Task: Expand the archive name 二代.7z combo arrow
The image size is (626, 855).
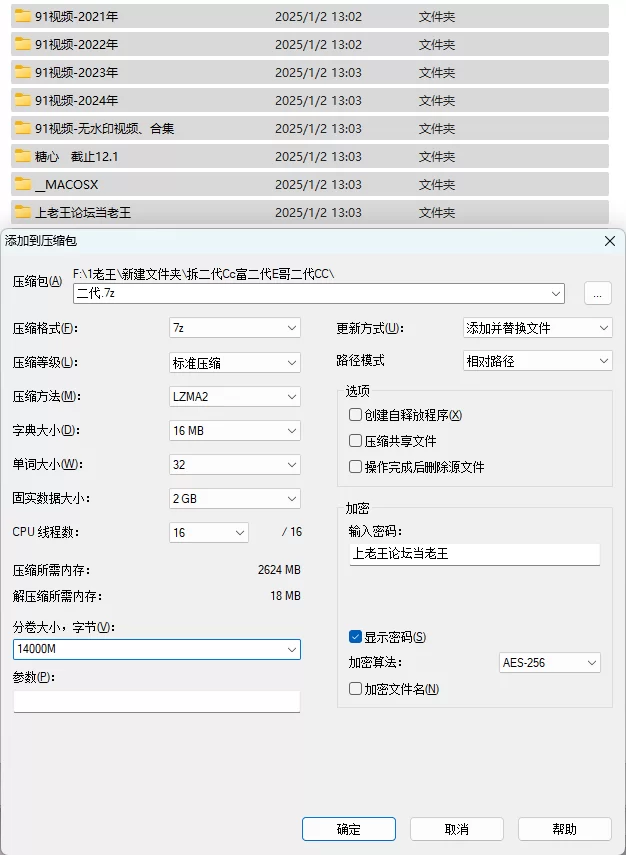Action: pos(556,293)
